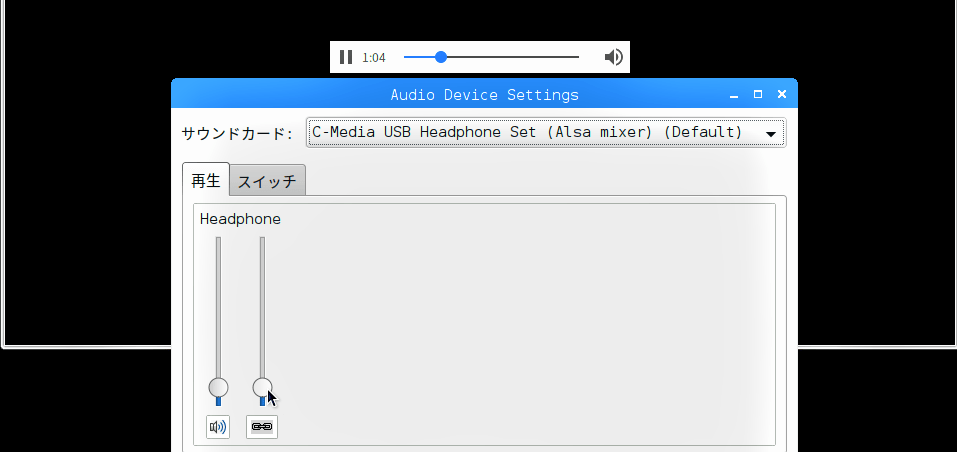Click the media player seek bar handle
The image size is (957, 452).
coord(441,57)
